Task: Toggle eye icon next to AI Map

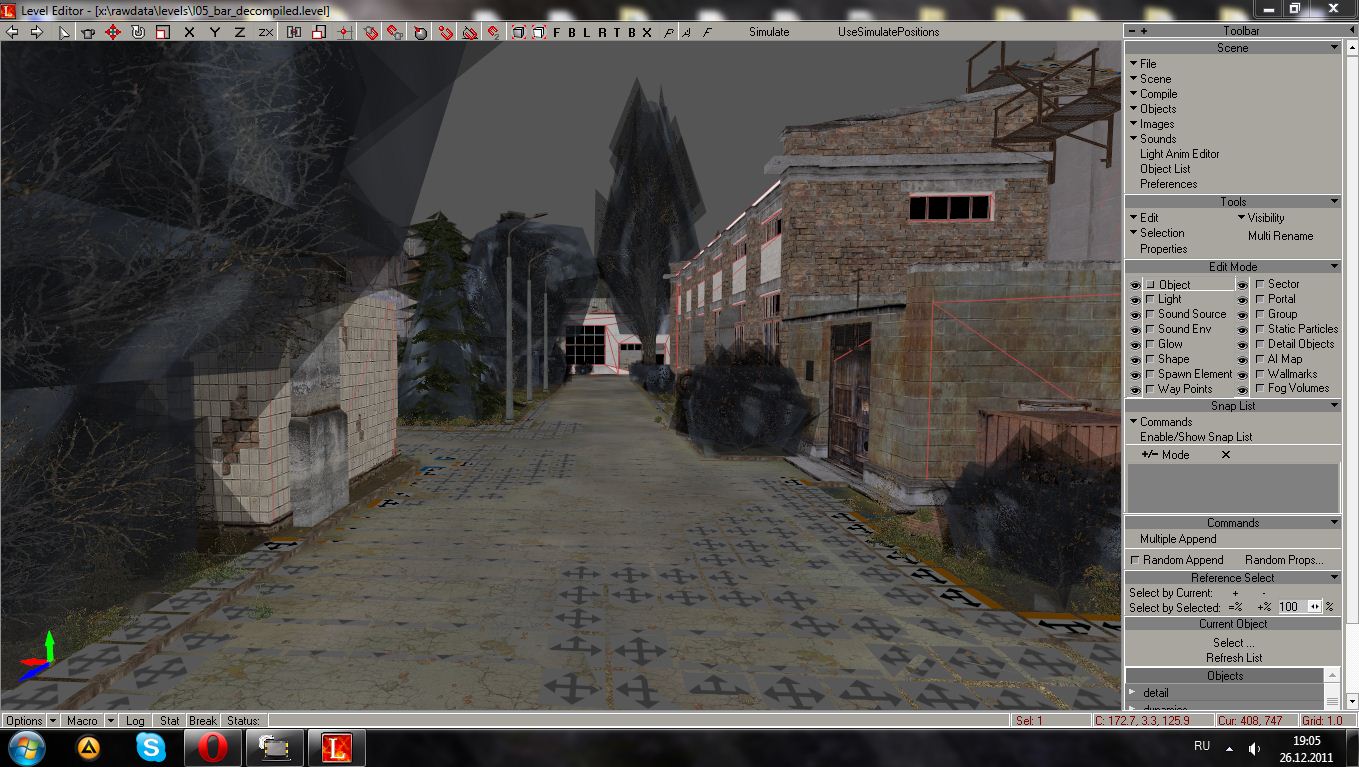Action: tap(1243, 360)
